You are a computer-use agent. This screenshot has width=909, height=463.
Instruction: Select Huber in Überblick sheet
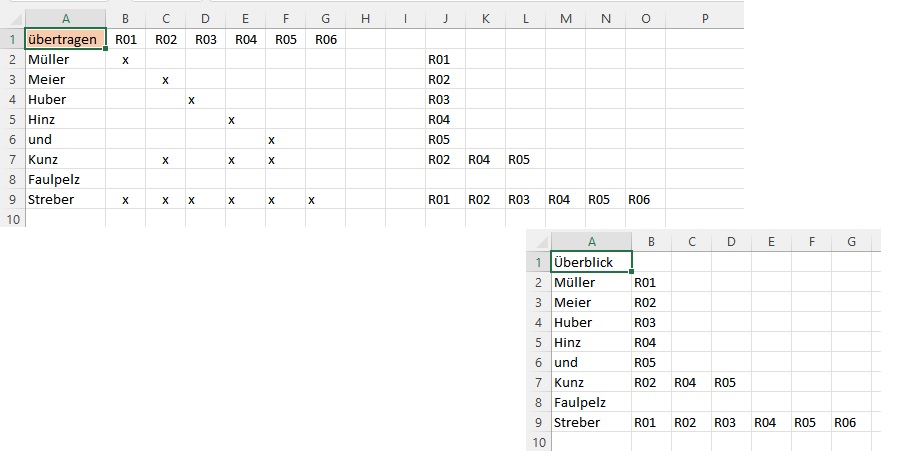click(591, 322)
